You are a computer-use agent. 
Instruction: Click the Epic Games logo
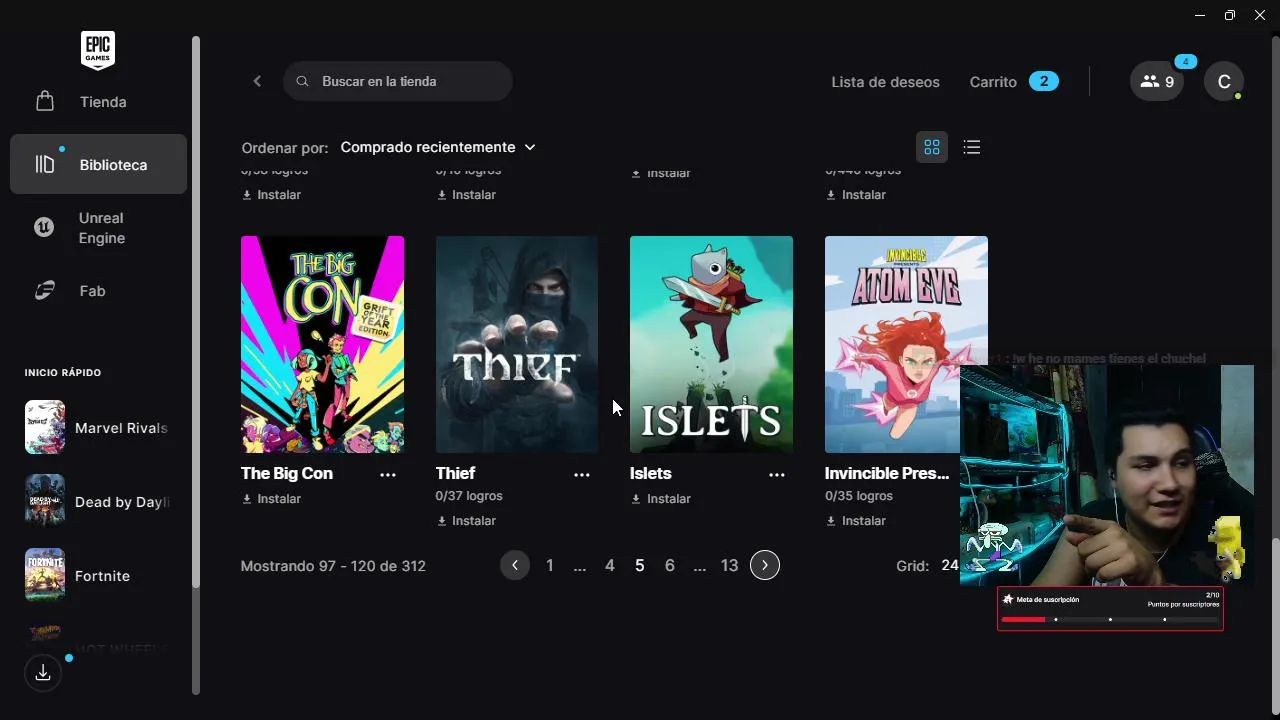(98, 50)
